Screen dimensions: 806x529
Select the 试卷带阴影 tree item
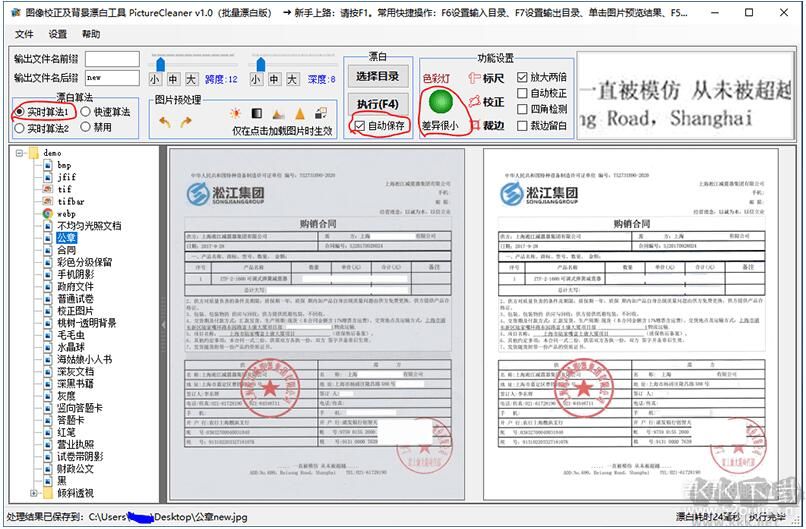click(x=80, y=457)
